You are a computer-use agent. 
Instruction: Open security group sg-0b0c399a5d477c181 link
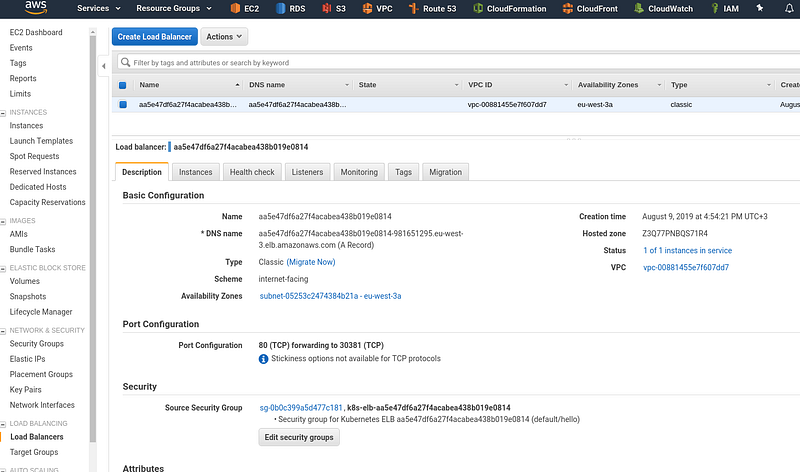[301, 408]
